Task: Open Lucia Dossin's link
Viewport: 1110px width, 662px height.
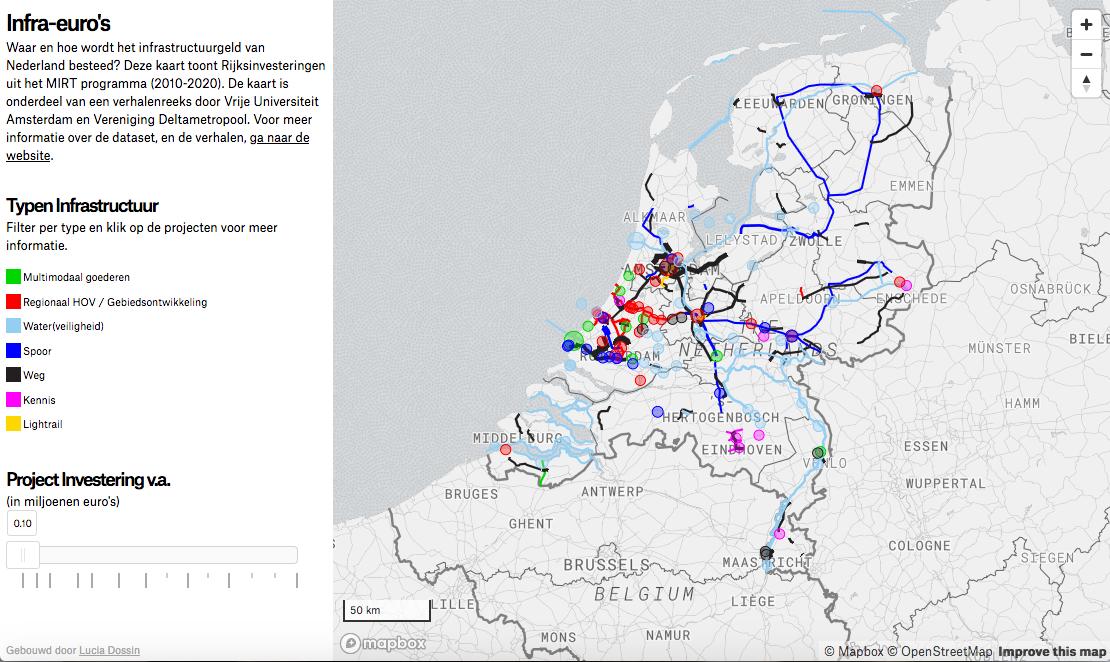Action: [109, 650]
